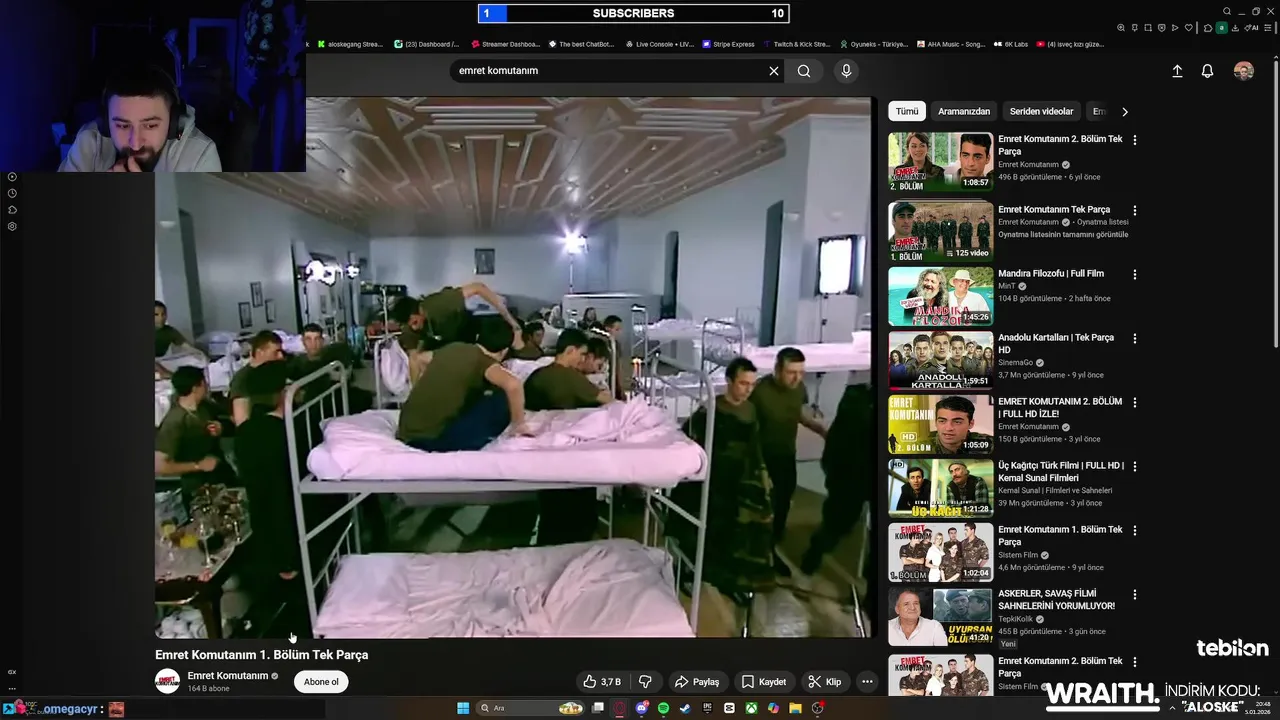Open EMRET KOMUTANIM 2. BÖLÜM FULL HD title
Image resolution: width=1280 pixels, height=720 pixels.
[1060, 407]
